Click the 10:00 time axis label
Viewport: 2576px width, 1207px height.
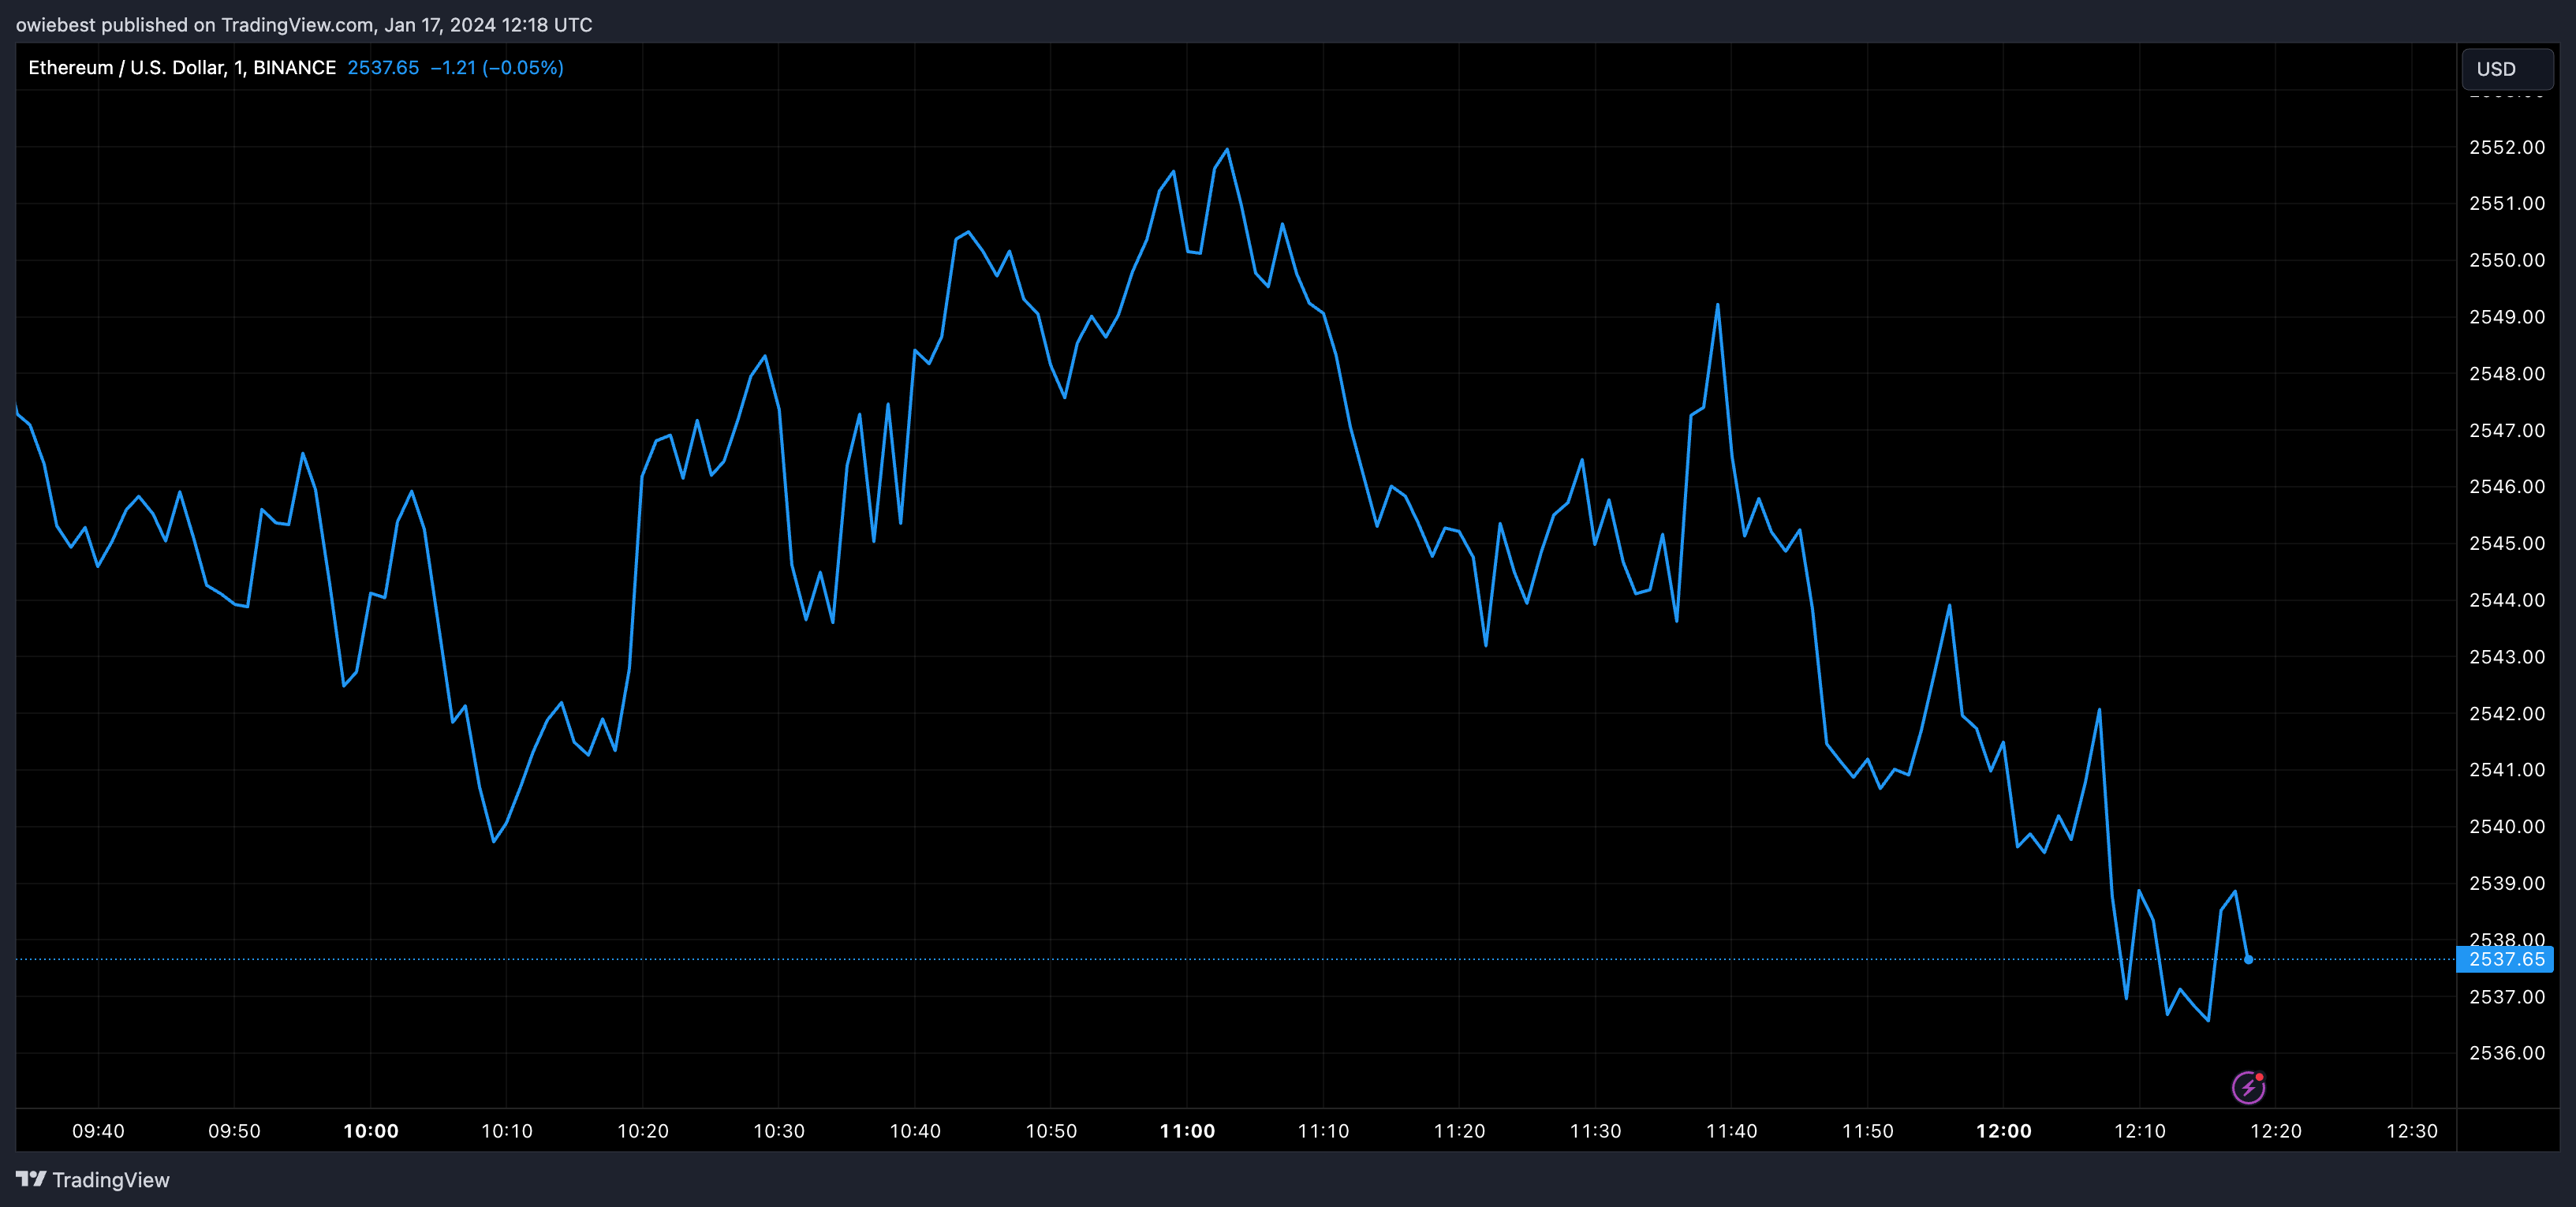tap(371, 1131)
